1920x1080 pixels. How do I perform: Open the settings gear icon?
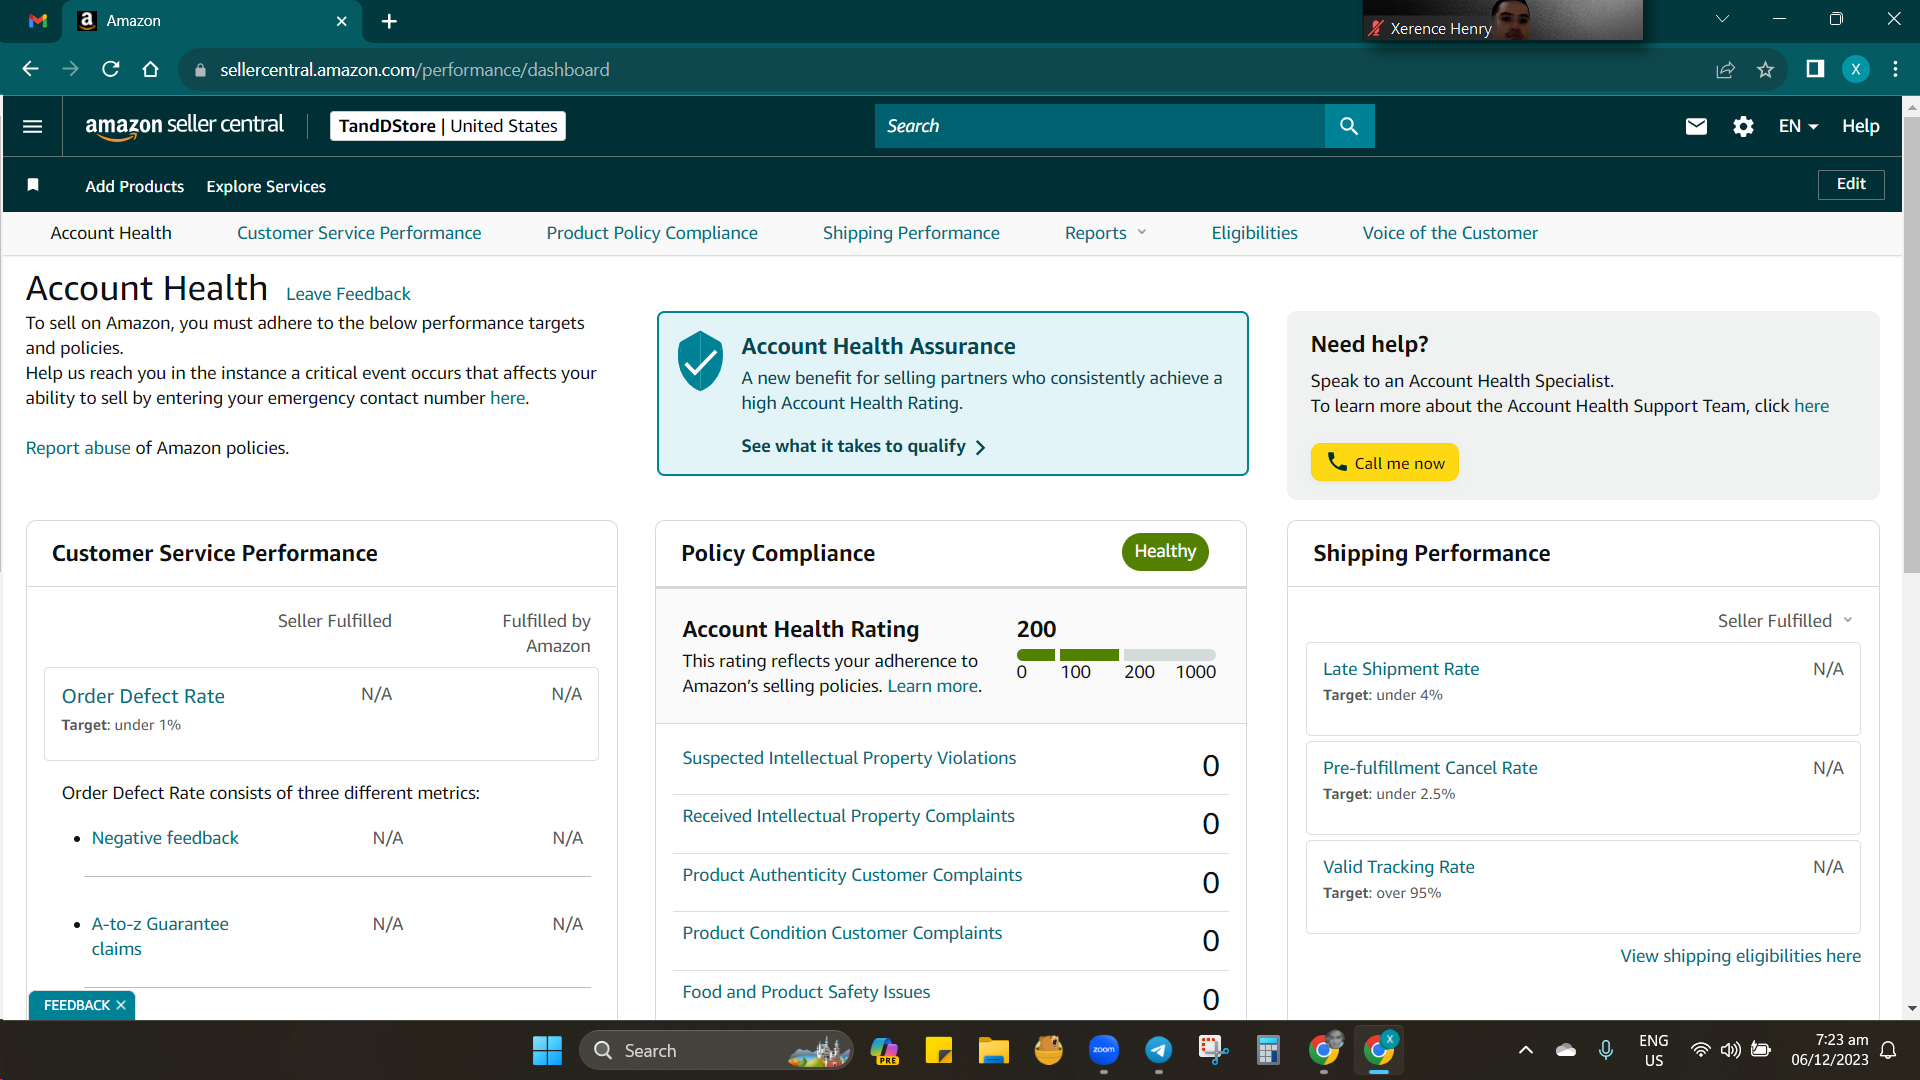(x=1743, y=126)
